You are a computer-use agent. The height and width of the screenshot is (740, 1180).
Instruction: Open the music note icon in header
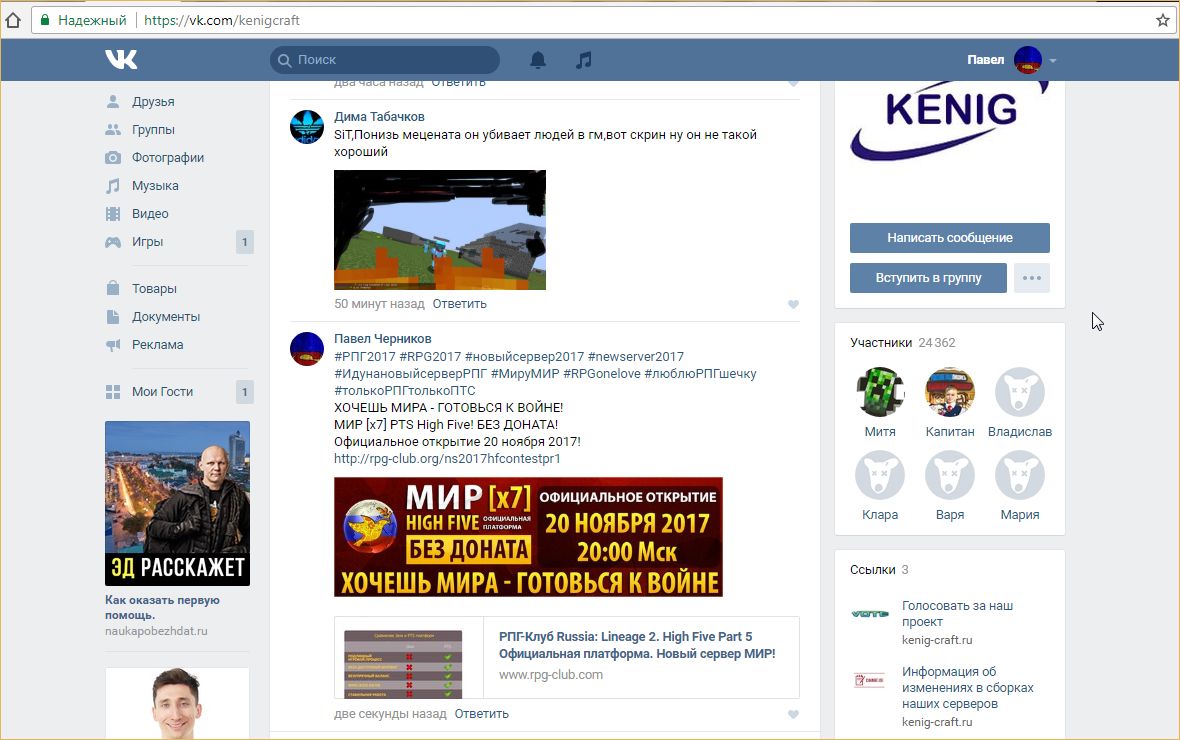(584, 60)
